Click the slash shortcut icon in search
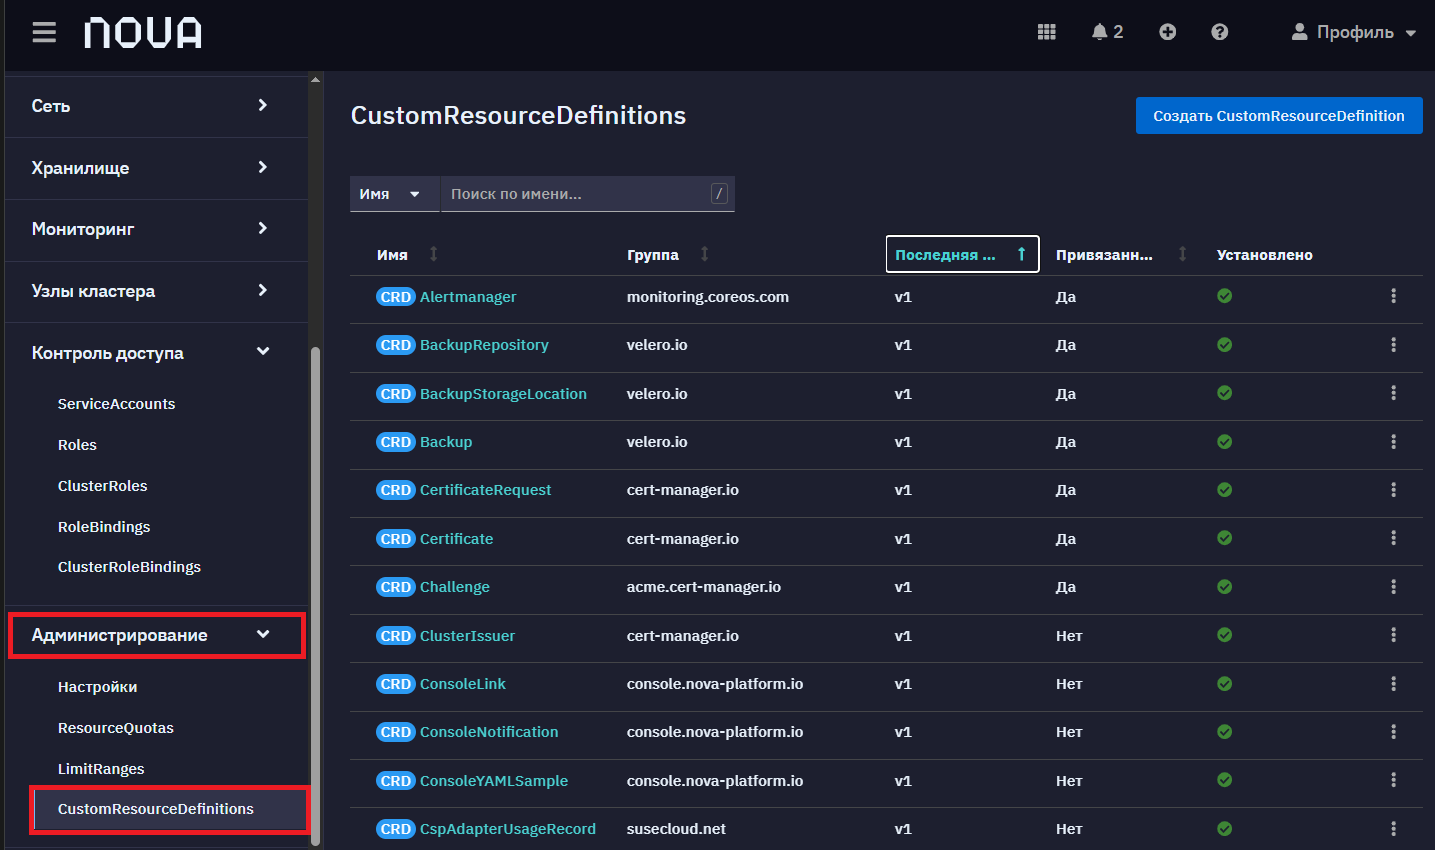 point(719,194)
